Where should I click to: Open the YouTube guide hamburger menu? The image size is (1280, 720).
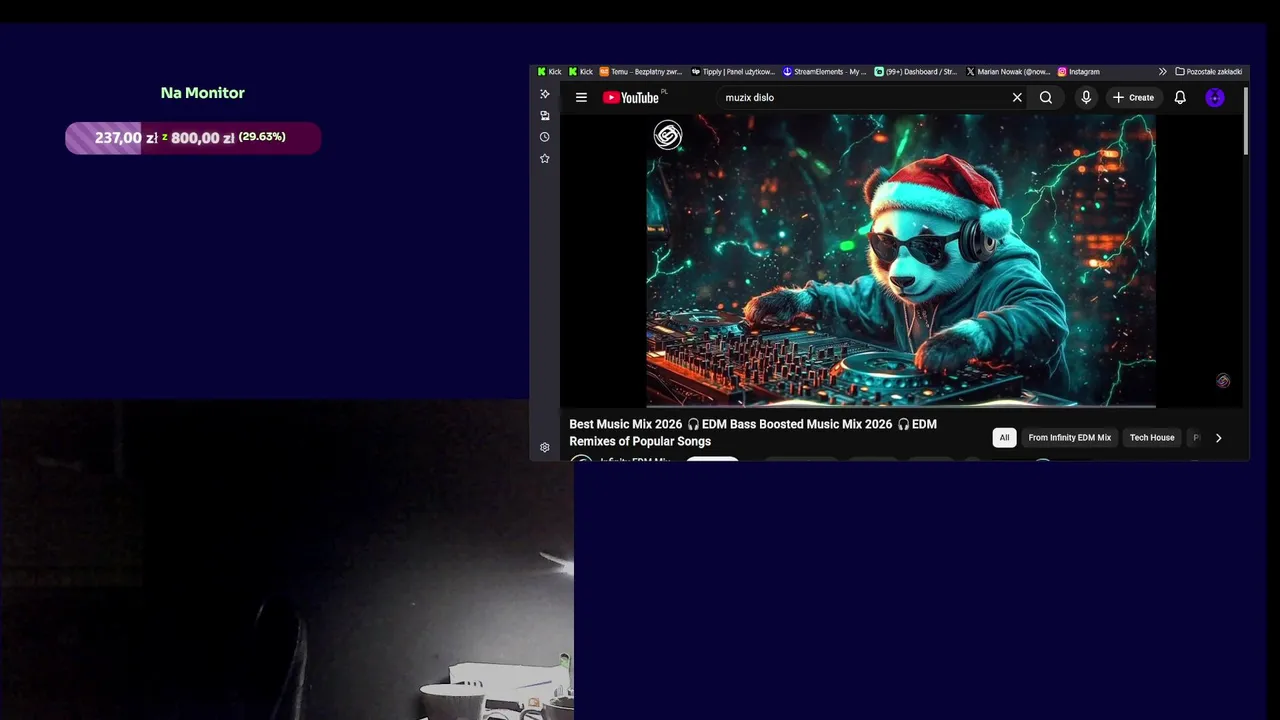coord(581,97)
